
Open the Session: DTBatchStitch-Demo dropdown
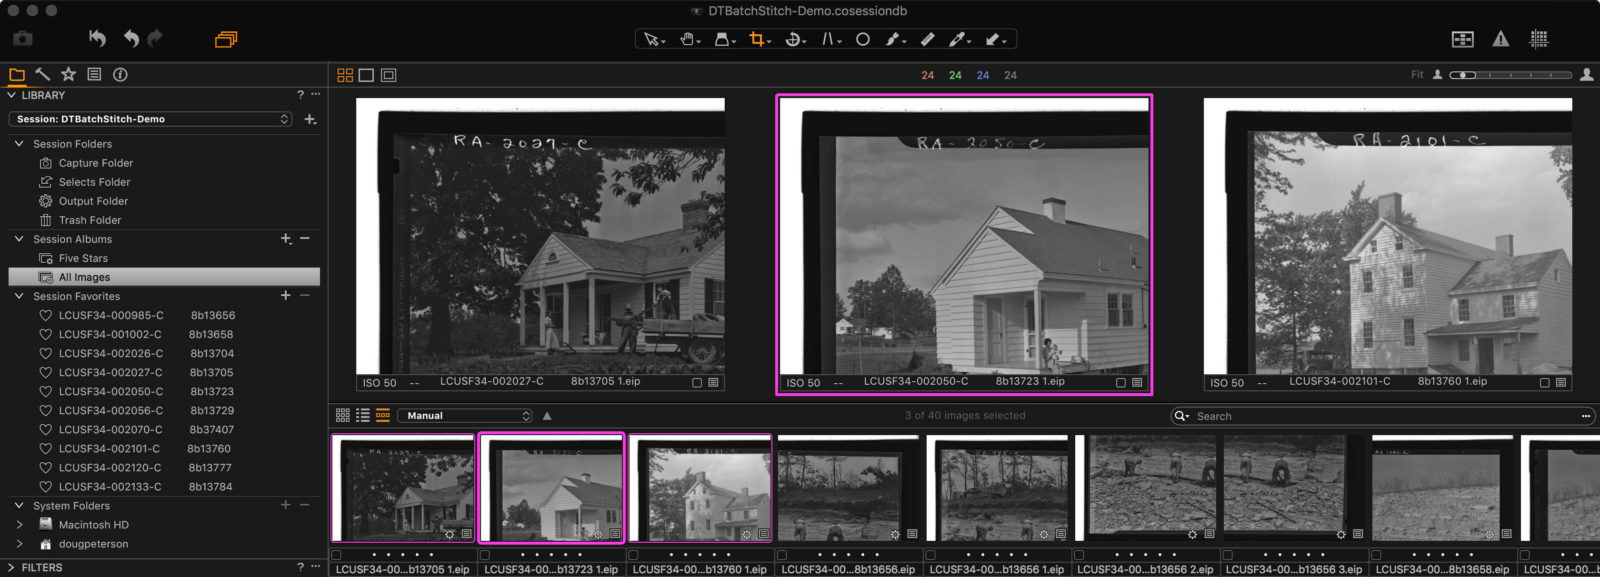[150, 119]
